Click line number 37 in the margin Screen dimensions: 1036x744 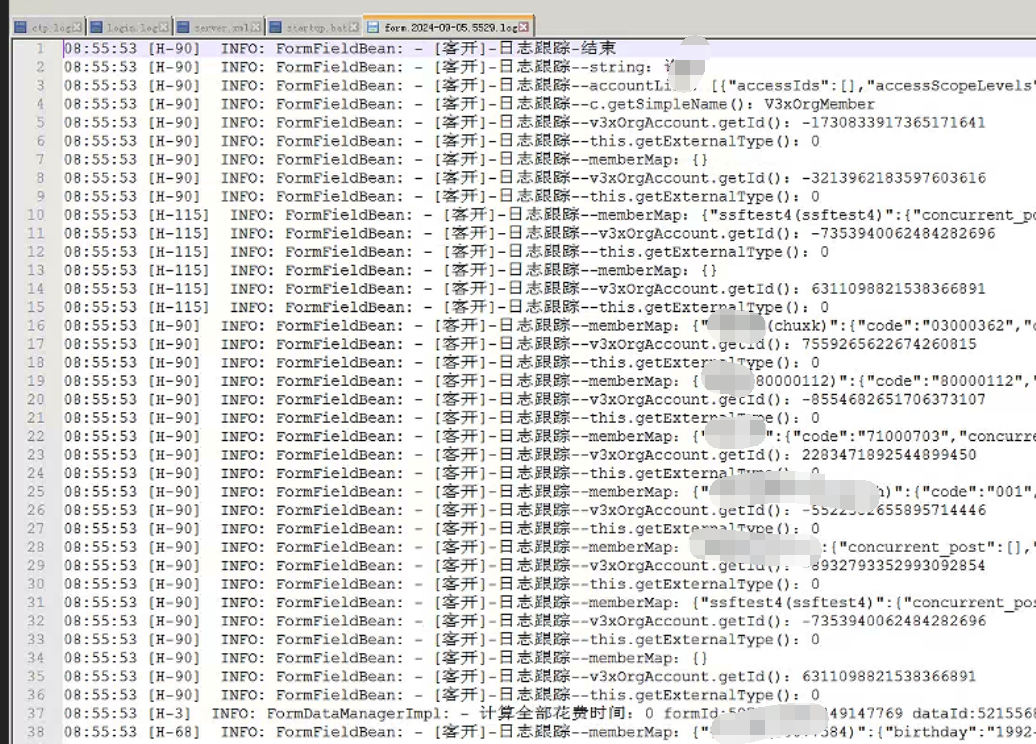click(36, 714)
